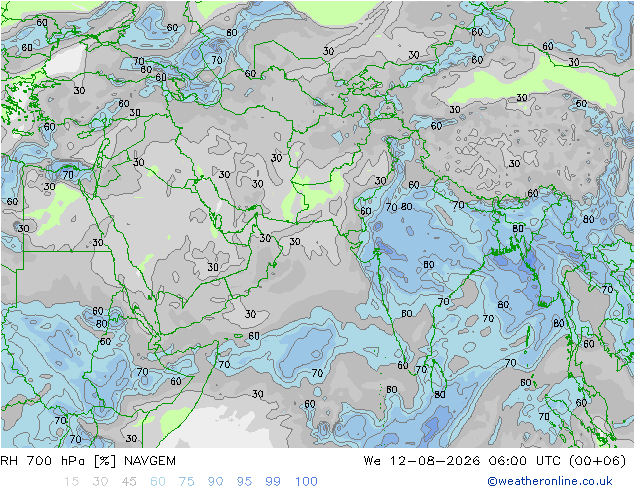Select the legend value 45
The image size is (634, 490).
pos(129,482)
